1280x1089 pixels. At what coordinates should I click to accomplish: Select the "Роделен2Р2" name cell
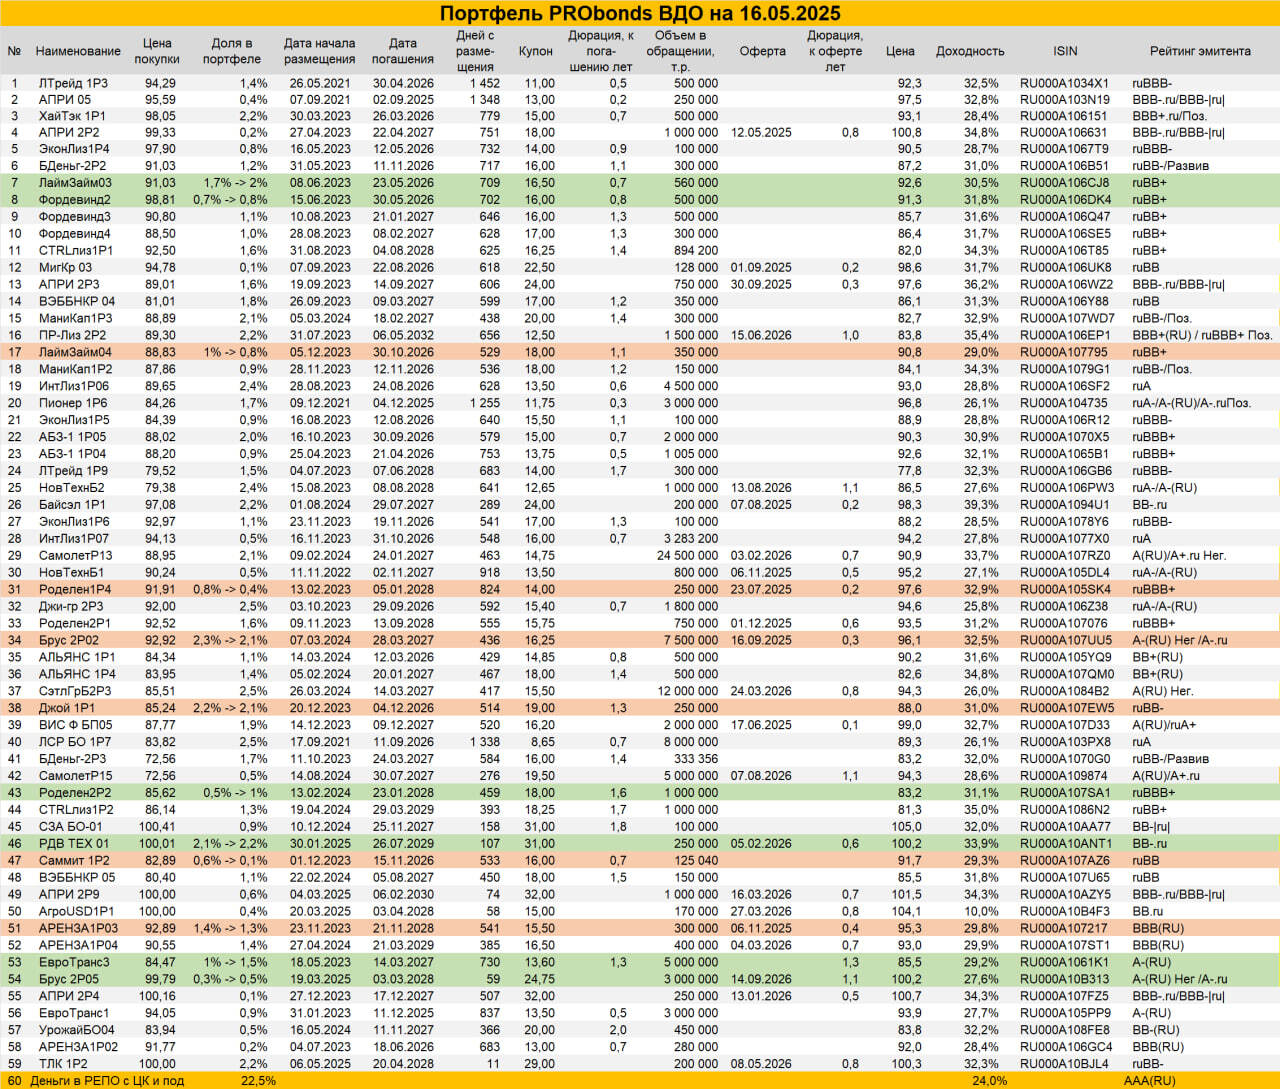click(75, 793)
